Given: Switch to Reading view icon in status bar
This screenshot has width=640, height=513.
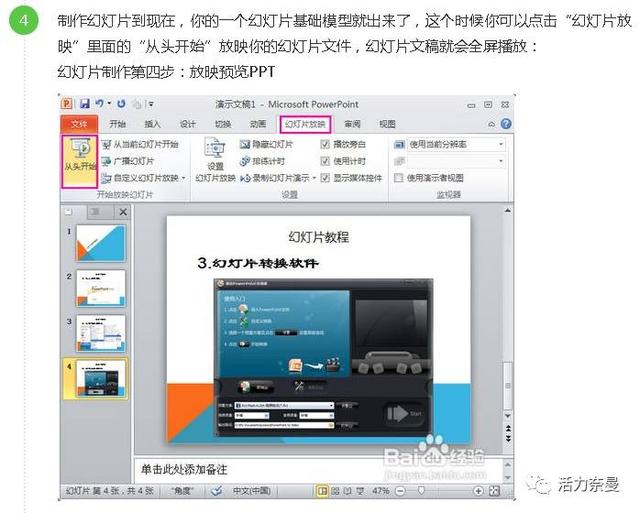Looking at the screenshot, I should click(x=347, y=491).
